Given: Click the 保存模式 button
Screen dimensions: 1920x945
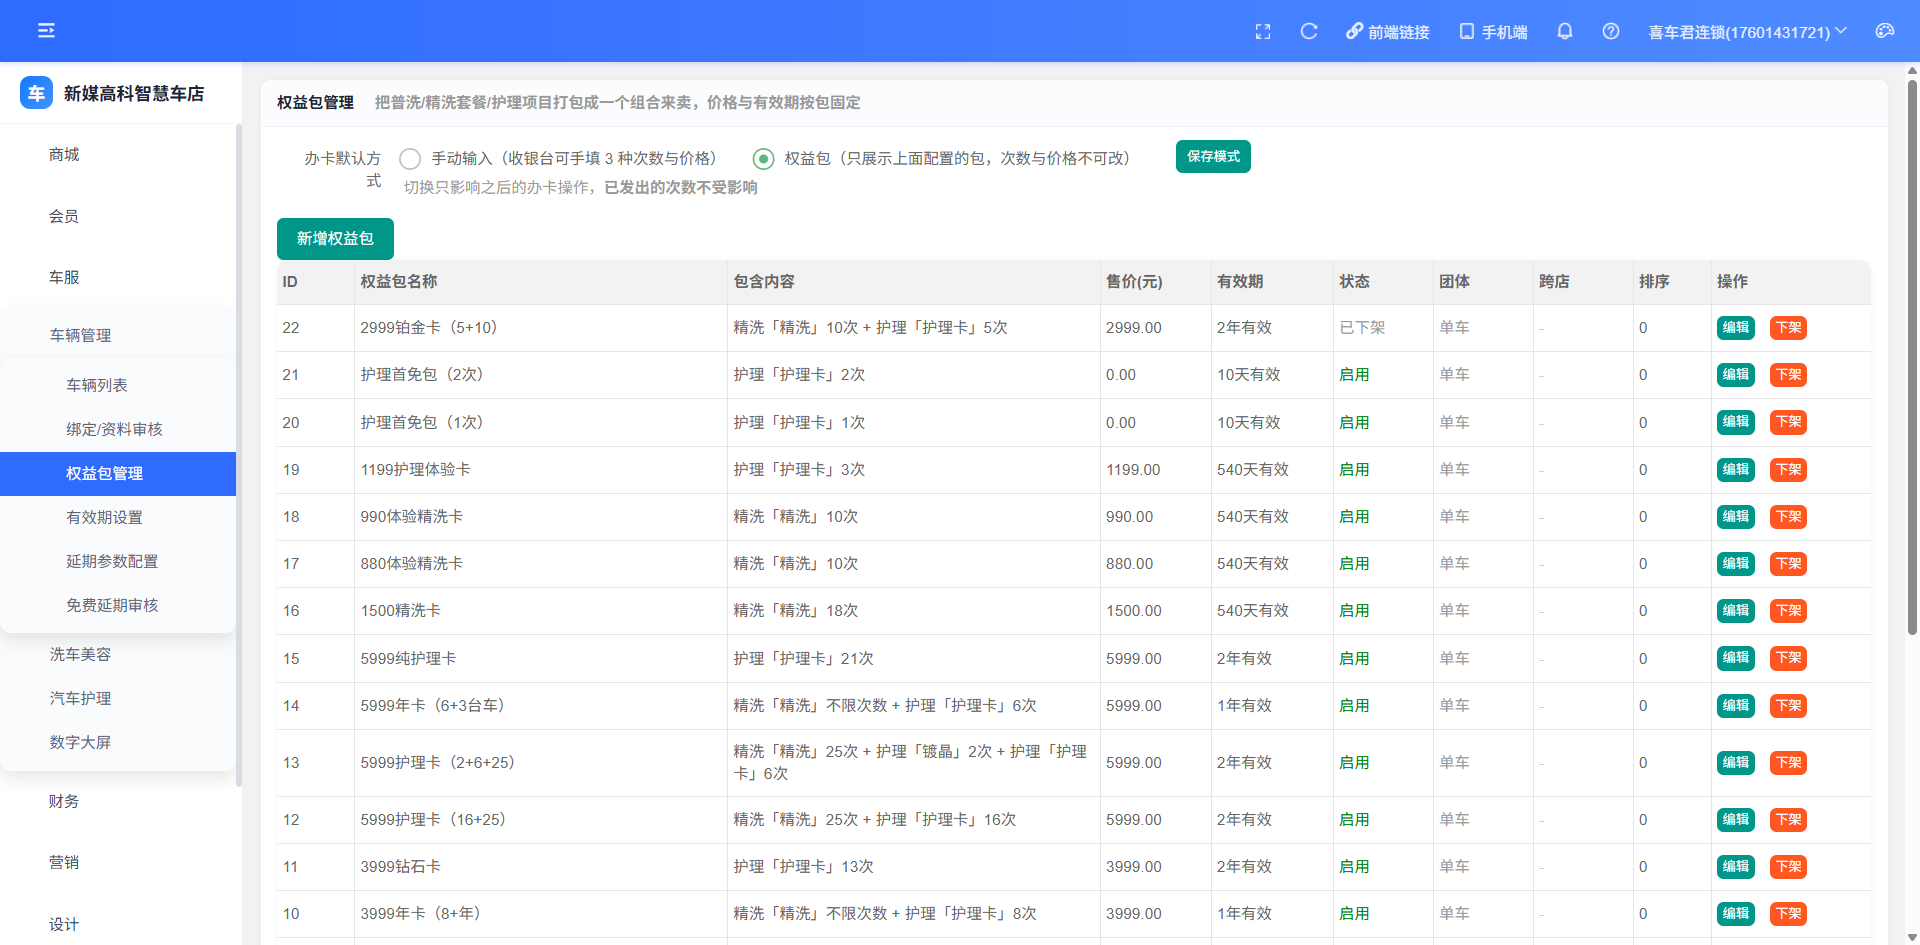Looking at the screenshot, I should coord(1213,157).
